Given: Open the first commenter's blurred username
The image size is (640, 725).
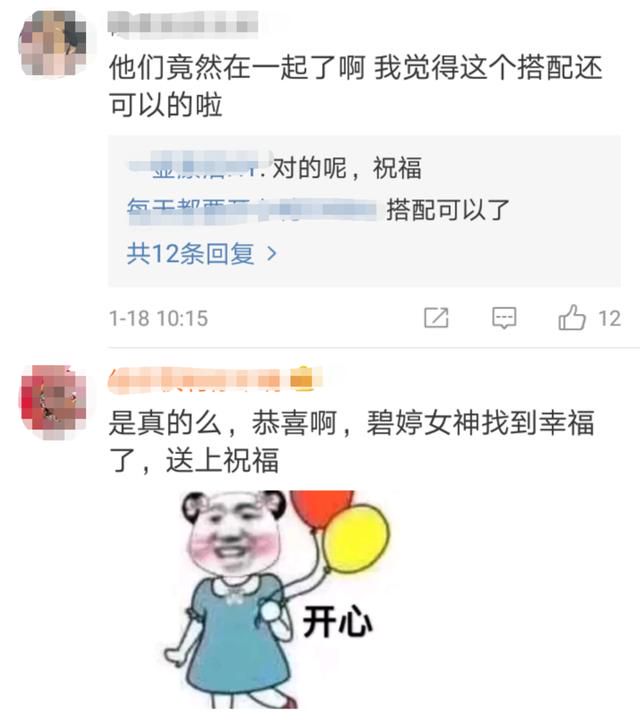Looking at the screenshot, I should pos(183,23).
